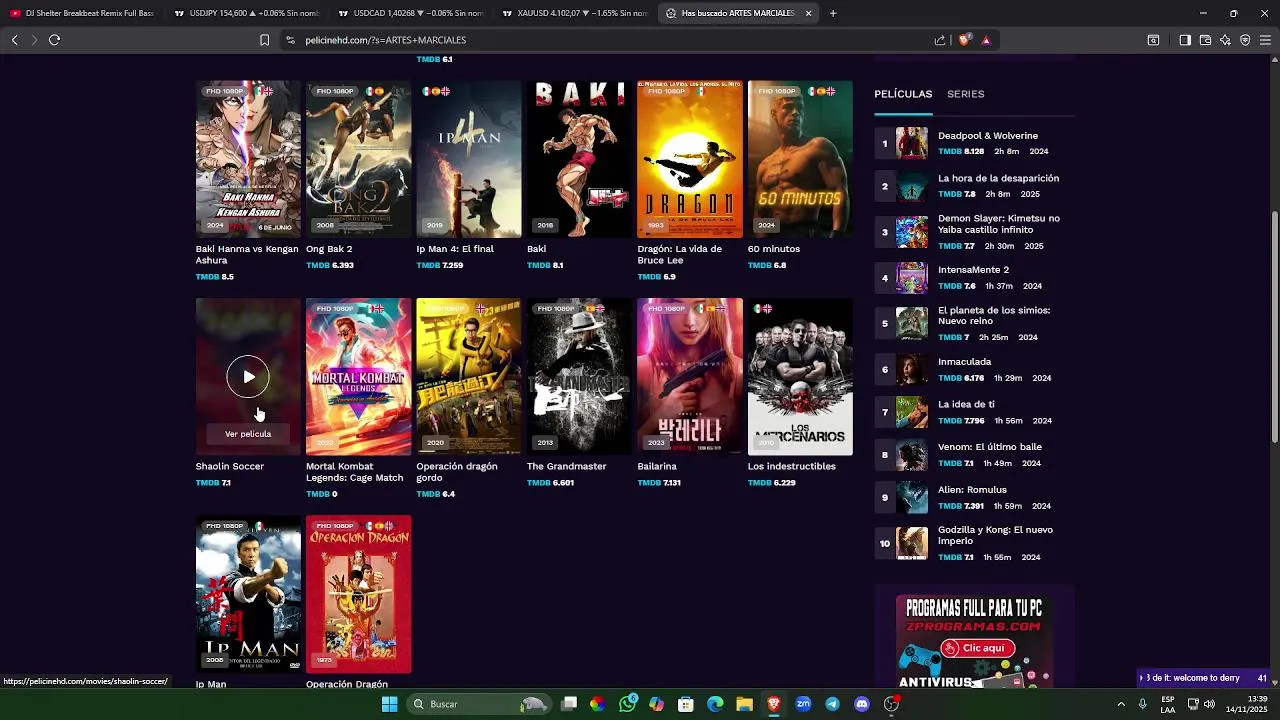Show hidden system tray icons chevron
This screenshot has height=720, width=1280.
[x=1121, y=704]
